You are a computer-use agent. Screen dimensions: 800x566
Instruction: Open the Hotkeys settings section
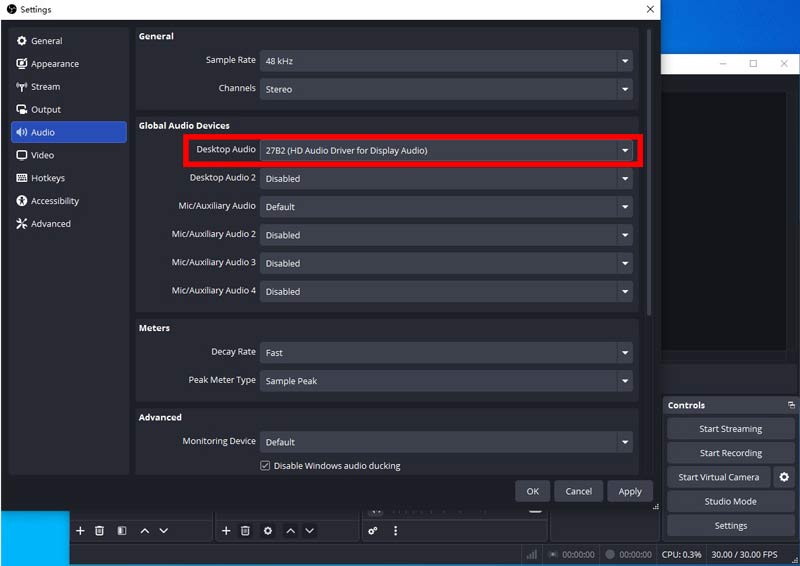pos(47,178)
